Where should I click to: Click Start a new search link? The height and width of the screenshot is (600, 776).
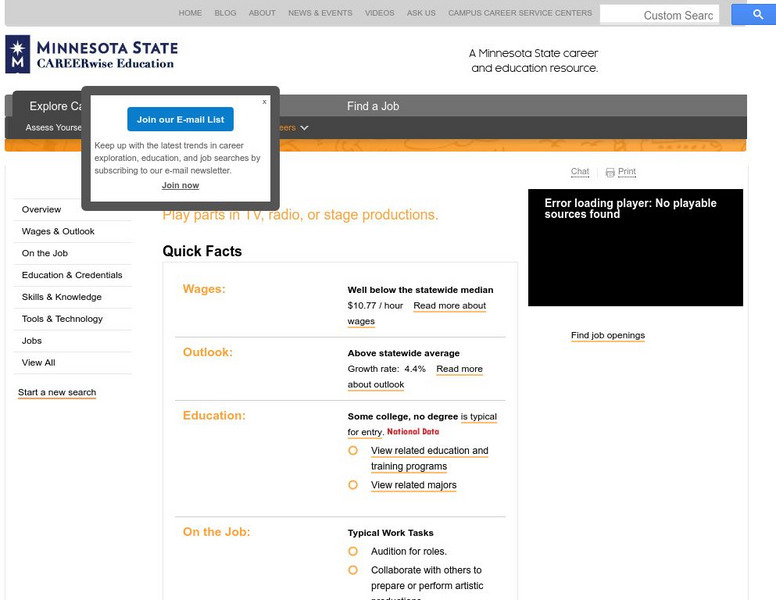click(57, 392)
